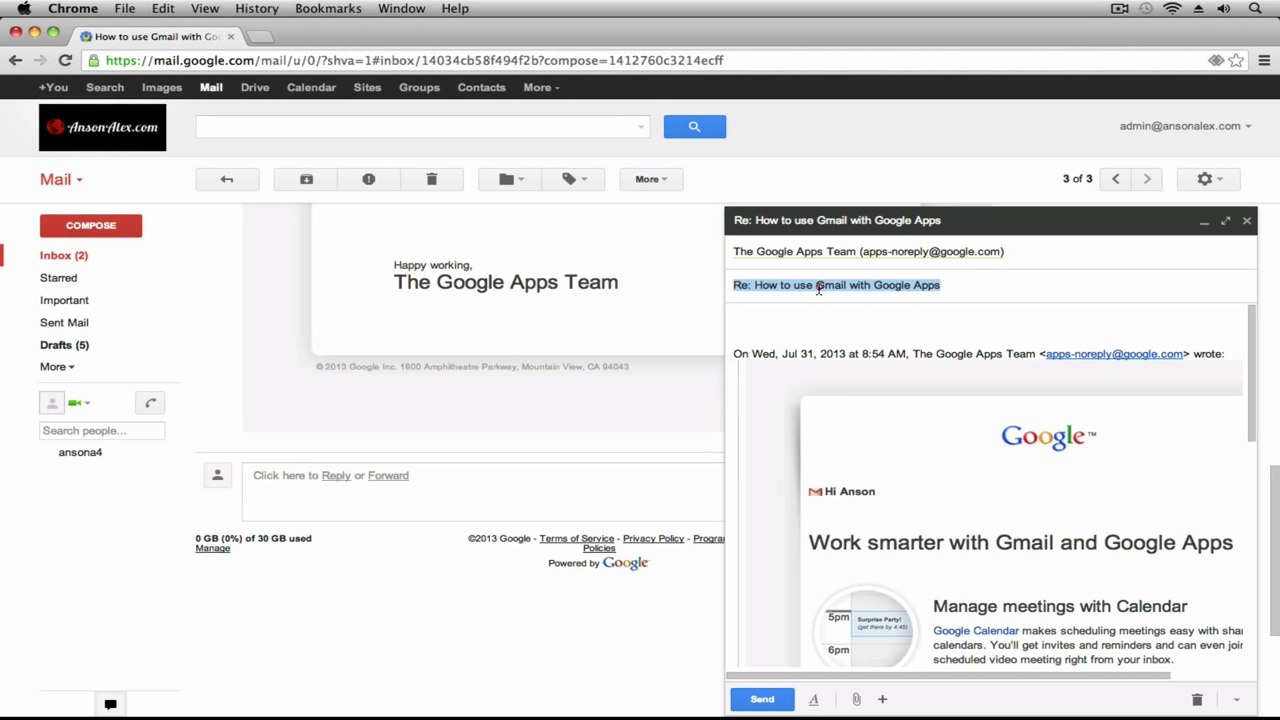Open the Important folder
Screen dimensions: 1280x720
(x=64, y=300)
